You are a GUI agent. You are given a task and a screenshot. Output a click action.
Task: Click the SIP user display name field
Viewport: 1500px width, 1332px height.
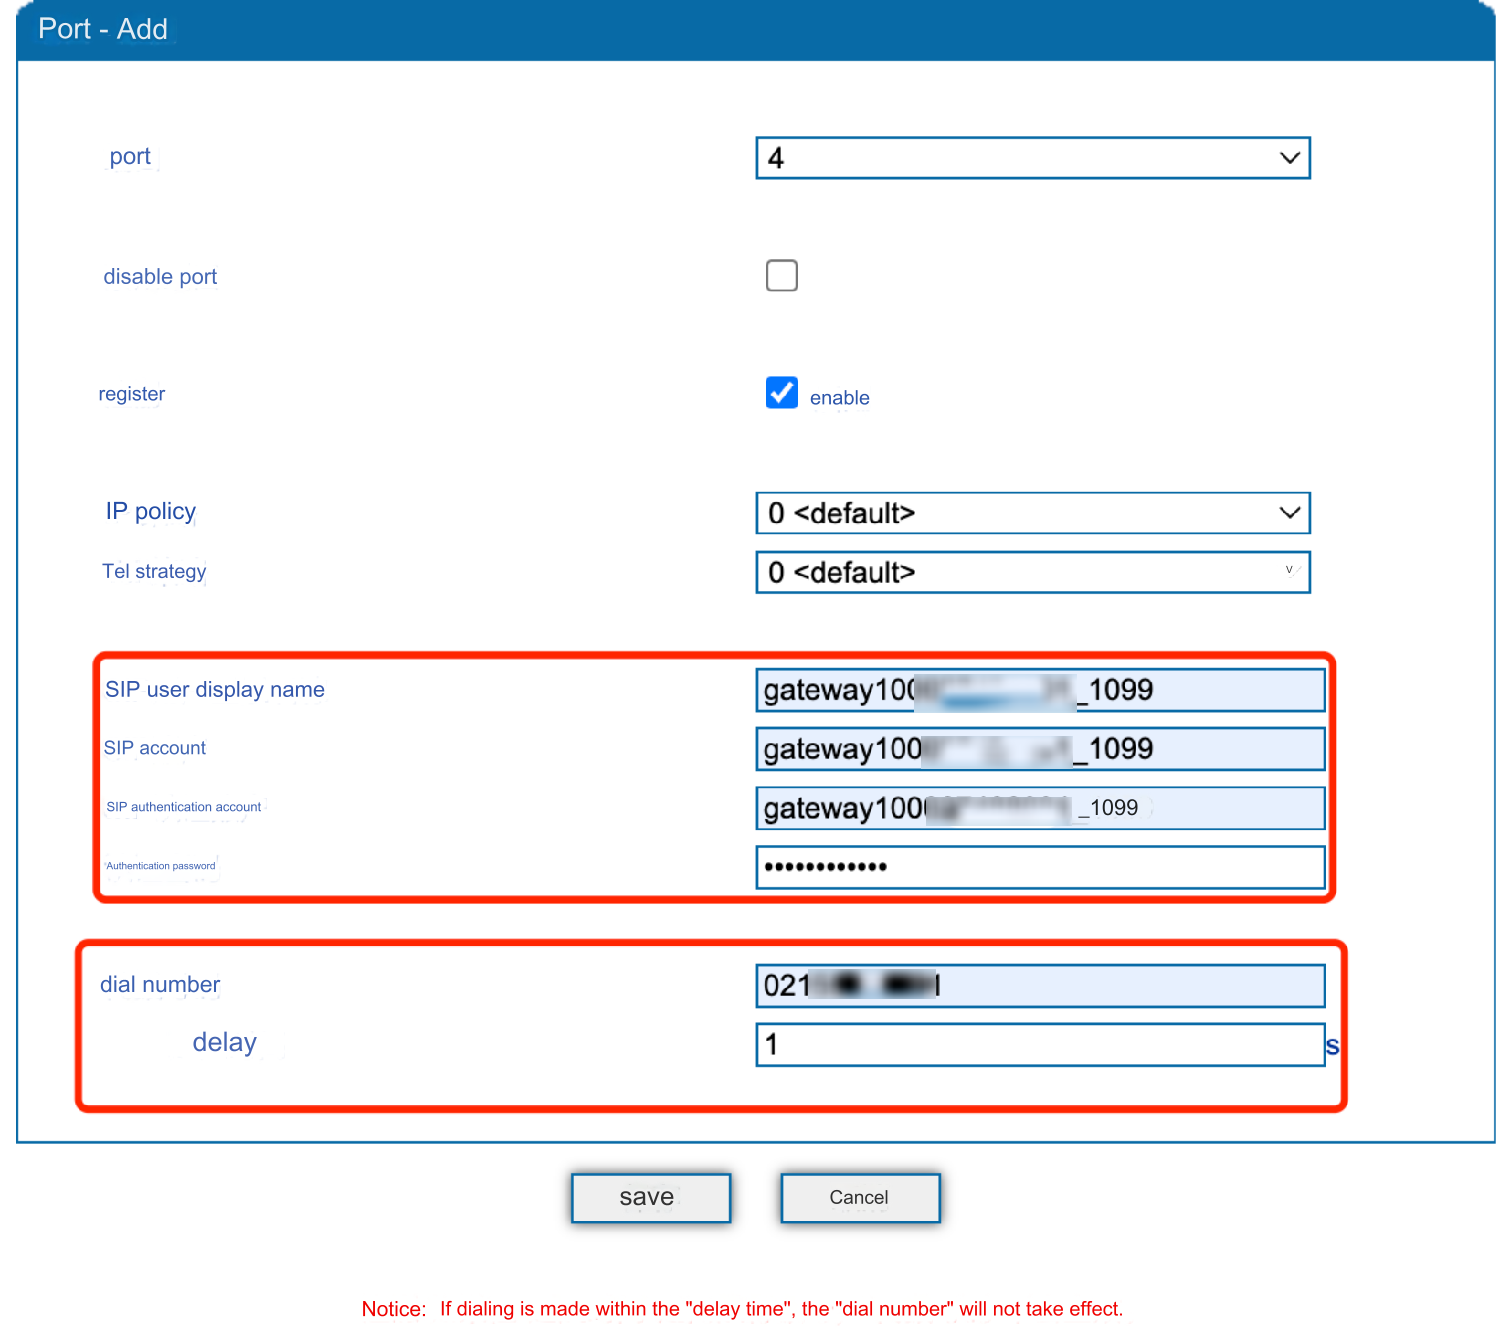point(1040,689)
